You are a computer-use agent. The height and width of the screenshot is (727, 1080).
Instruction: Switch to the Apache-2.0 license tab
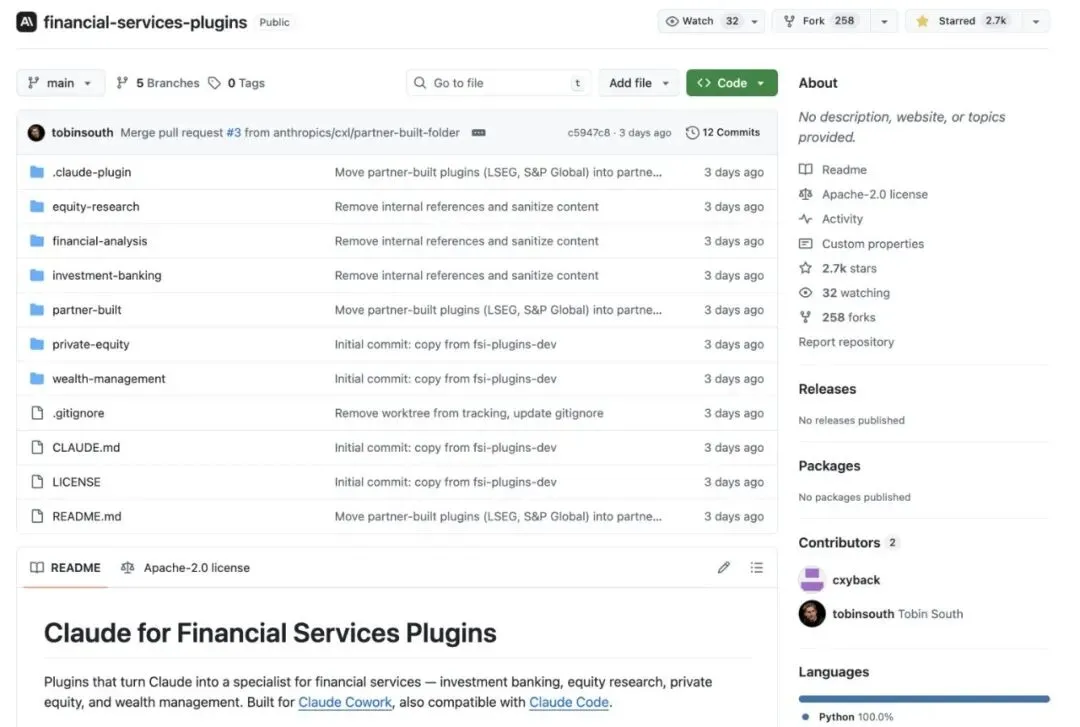(x=186, y=568)
